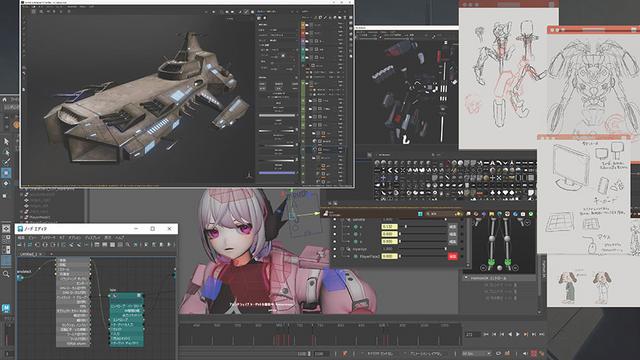Click the blue Maya M logo icon on left sidebar
This screenshot has height=360, width=640.
tap(6, 309)
